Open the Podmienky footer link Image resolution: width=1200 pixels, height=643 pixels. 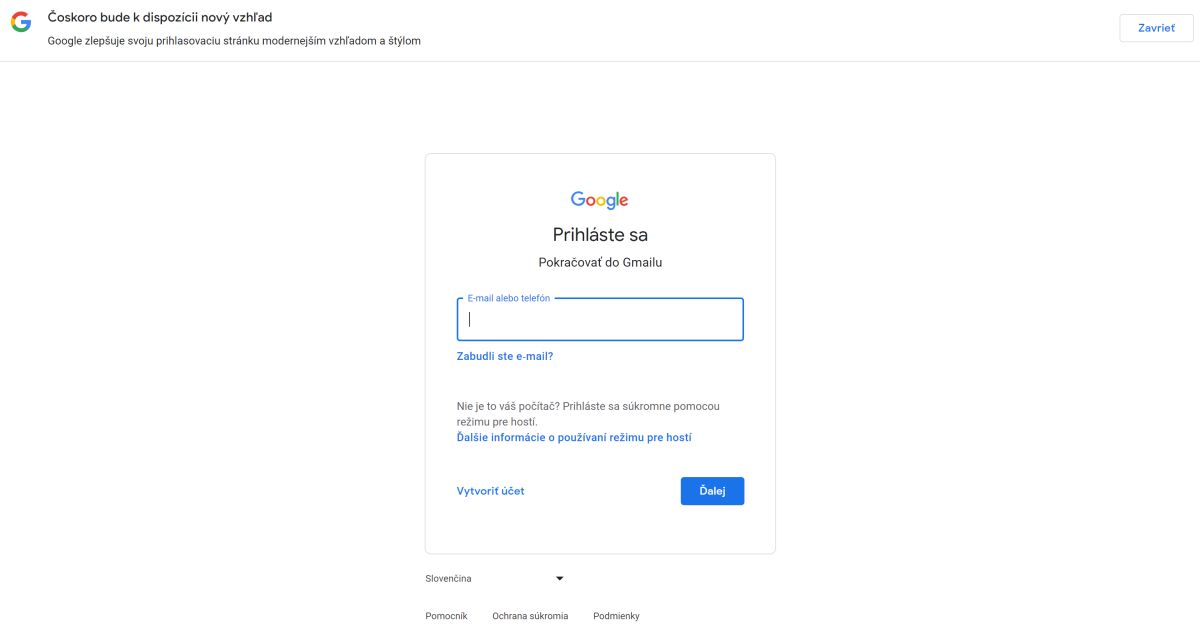coord(616,616)
